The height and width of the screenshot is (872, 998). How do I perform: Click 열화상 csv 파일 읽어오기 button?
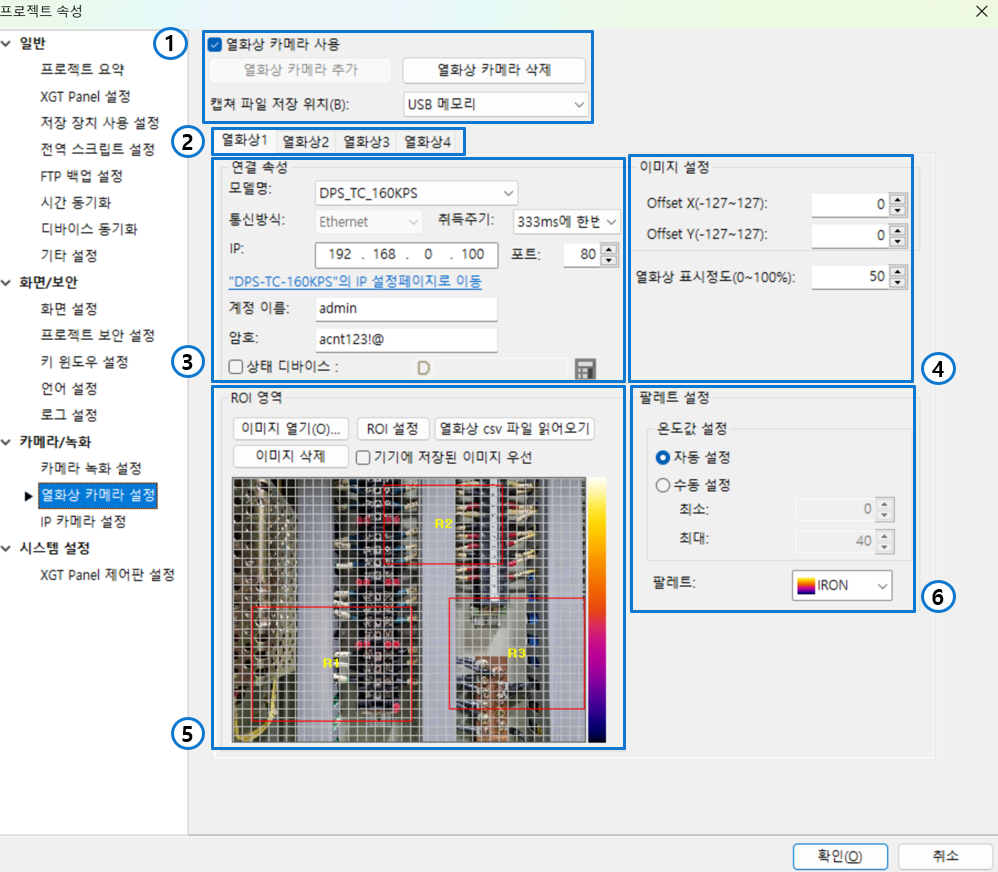point(514,429)
